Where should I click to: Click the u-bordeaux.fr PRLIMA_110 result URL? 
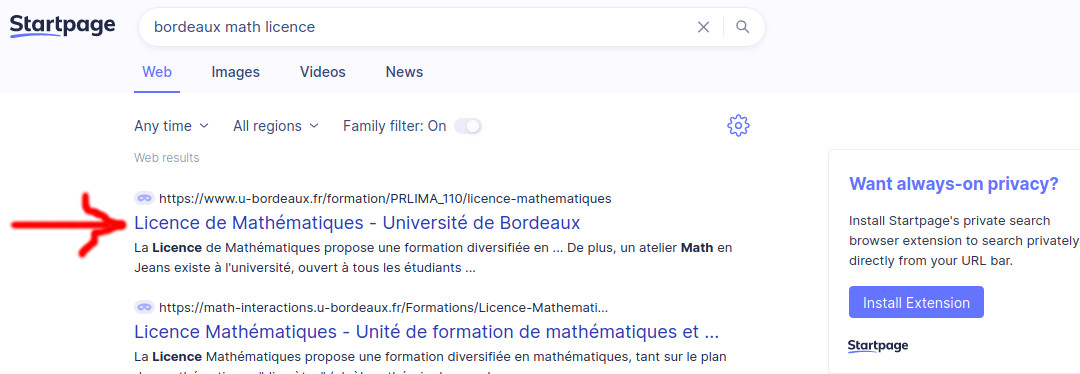click(385, 198)
